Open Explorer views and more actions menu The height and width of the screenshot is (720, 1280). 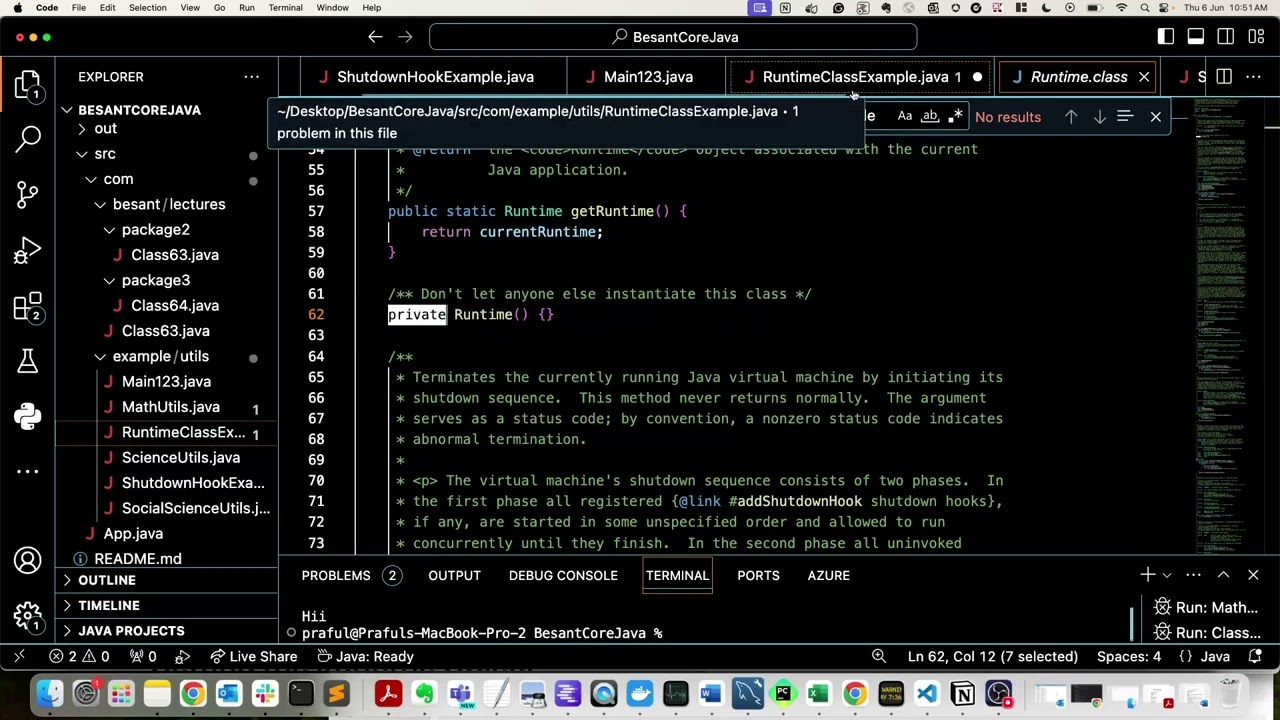point(252,77)
